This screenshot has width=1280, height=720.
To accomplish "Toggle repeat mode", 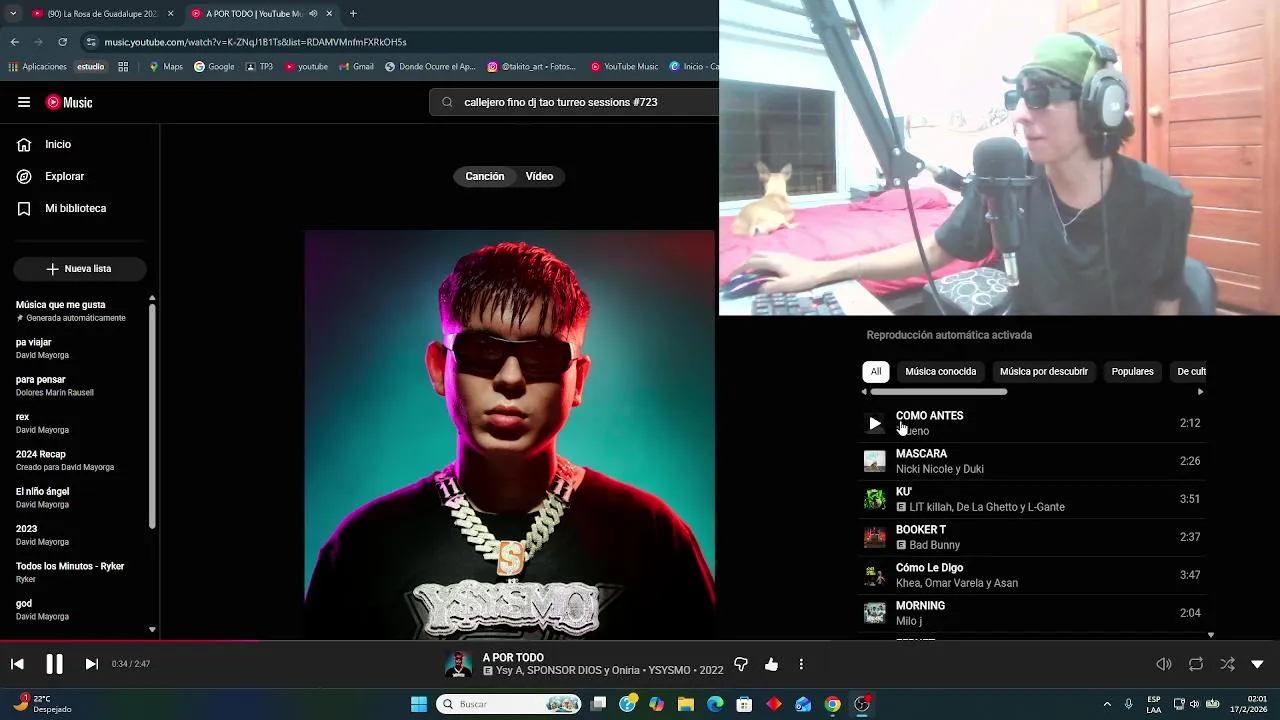I will pos(1196,664).
